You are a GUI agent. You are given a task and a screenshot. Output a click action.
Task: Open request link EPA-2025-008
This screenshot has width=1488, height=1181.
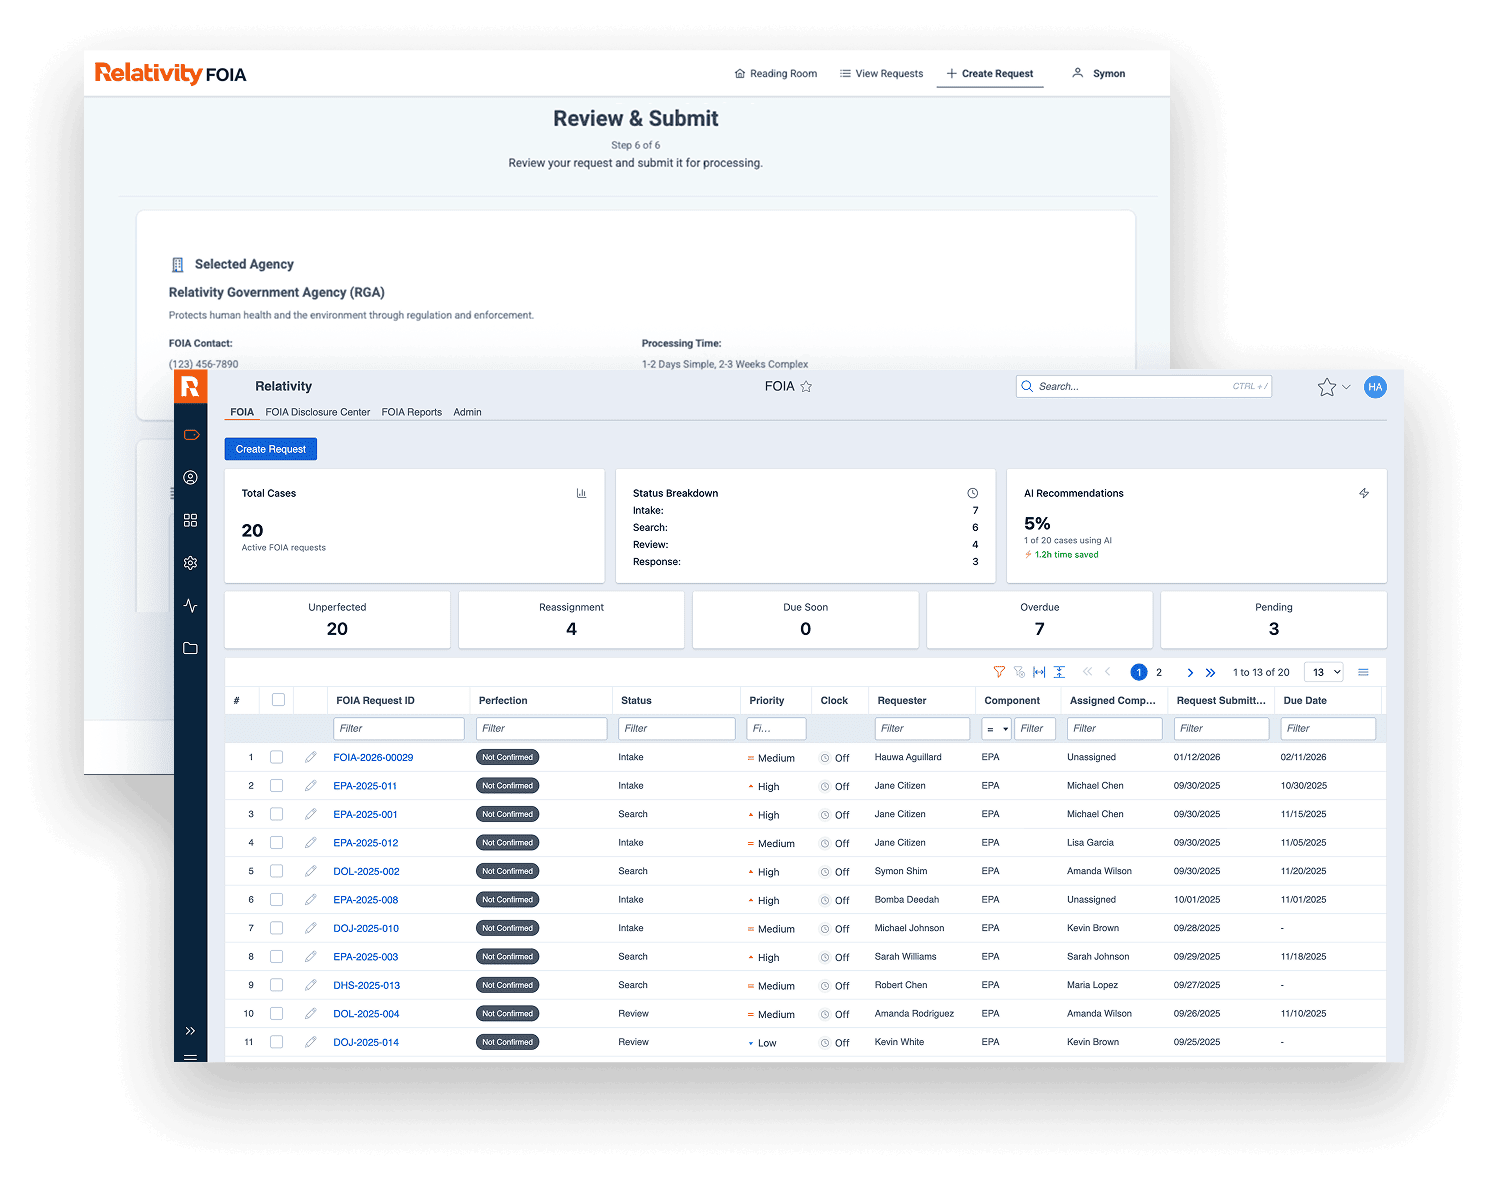click(365, 900)
